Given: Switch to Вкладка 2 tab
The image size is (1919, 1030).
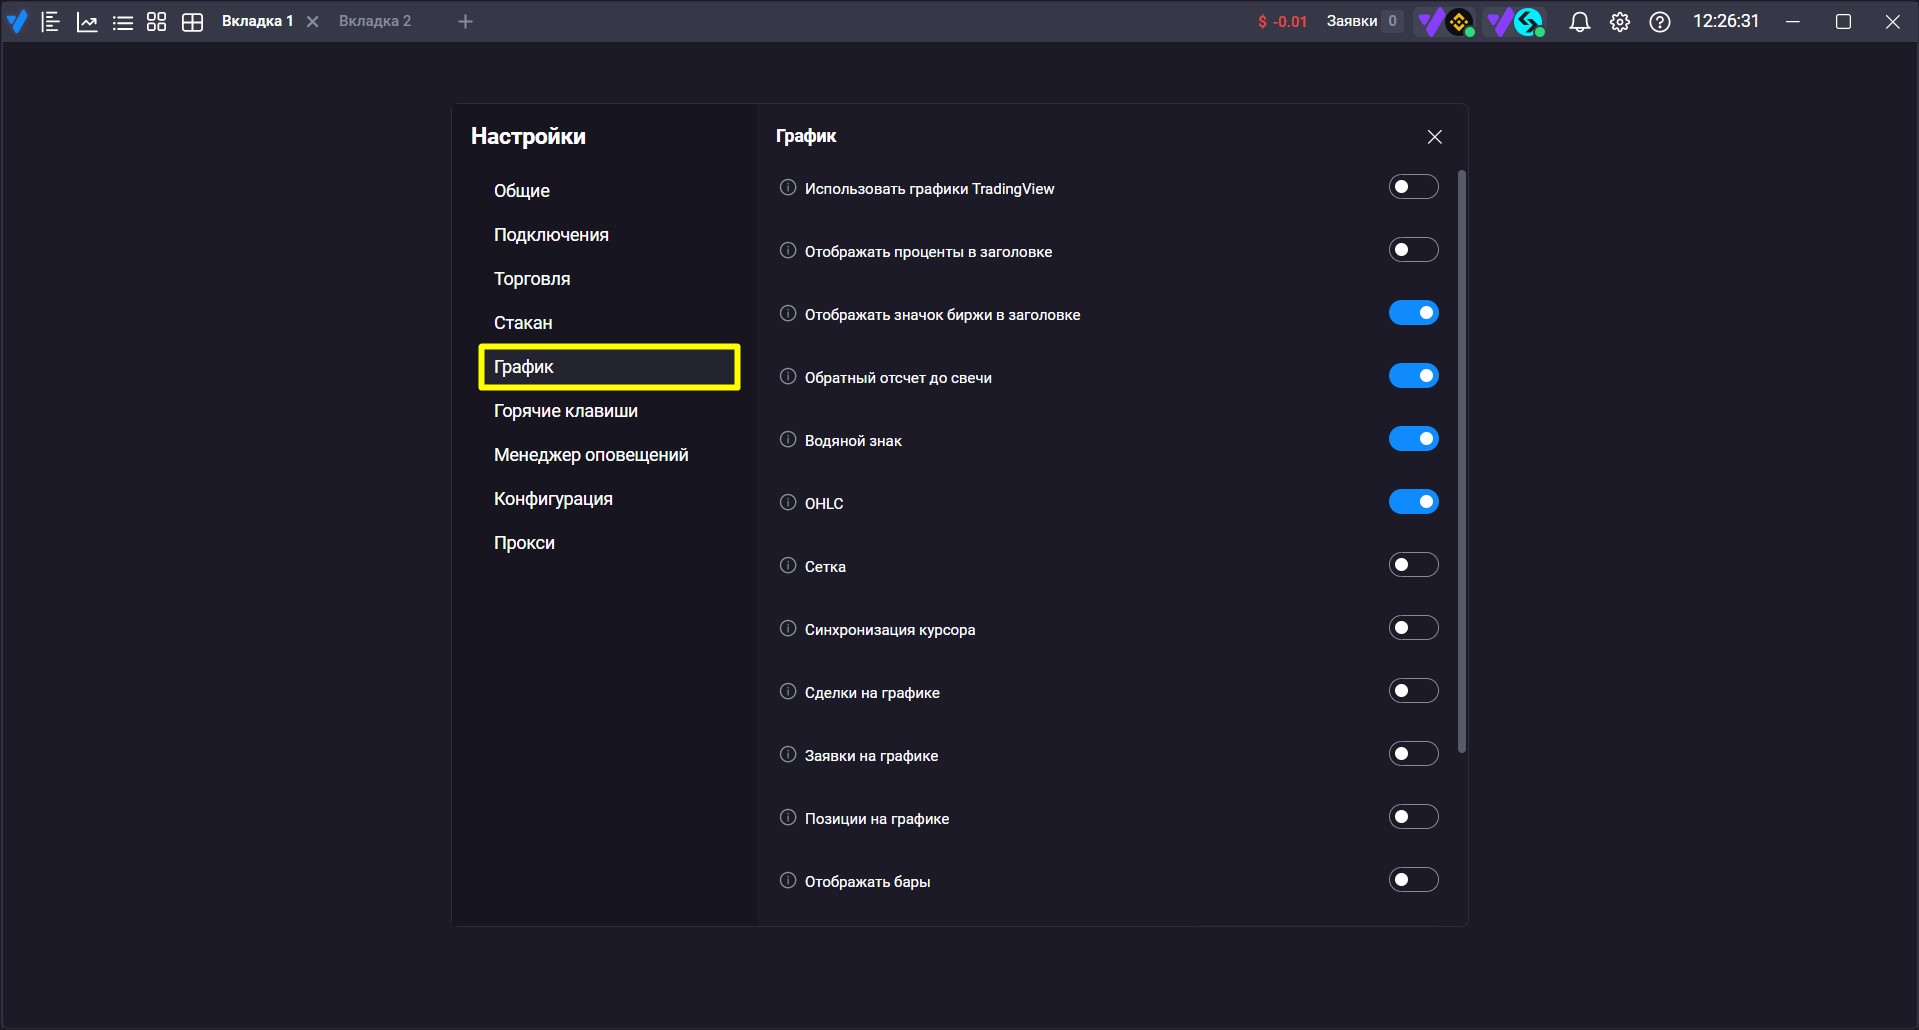Looking at the screenshot, I should tap(375, 21).
